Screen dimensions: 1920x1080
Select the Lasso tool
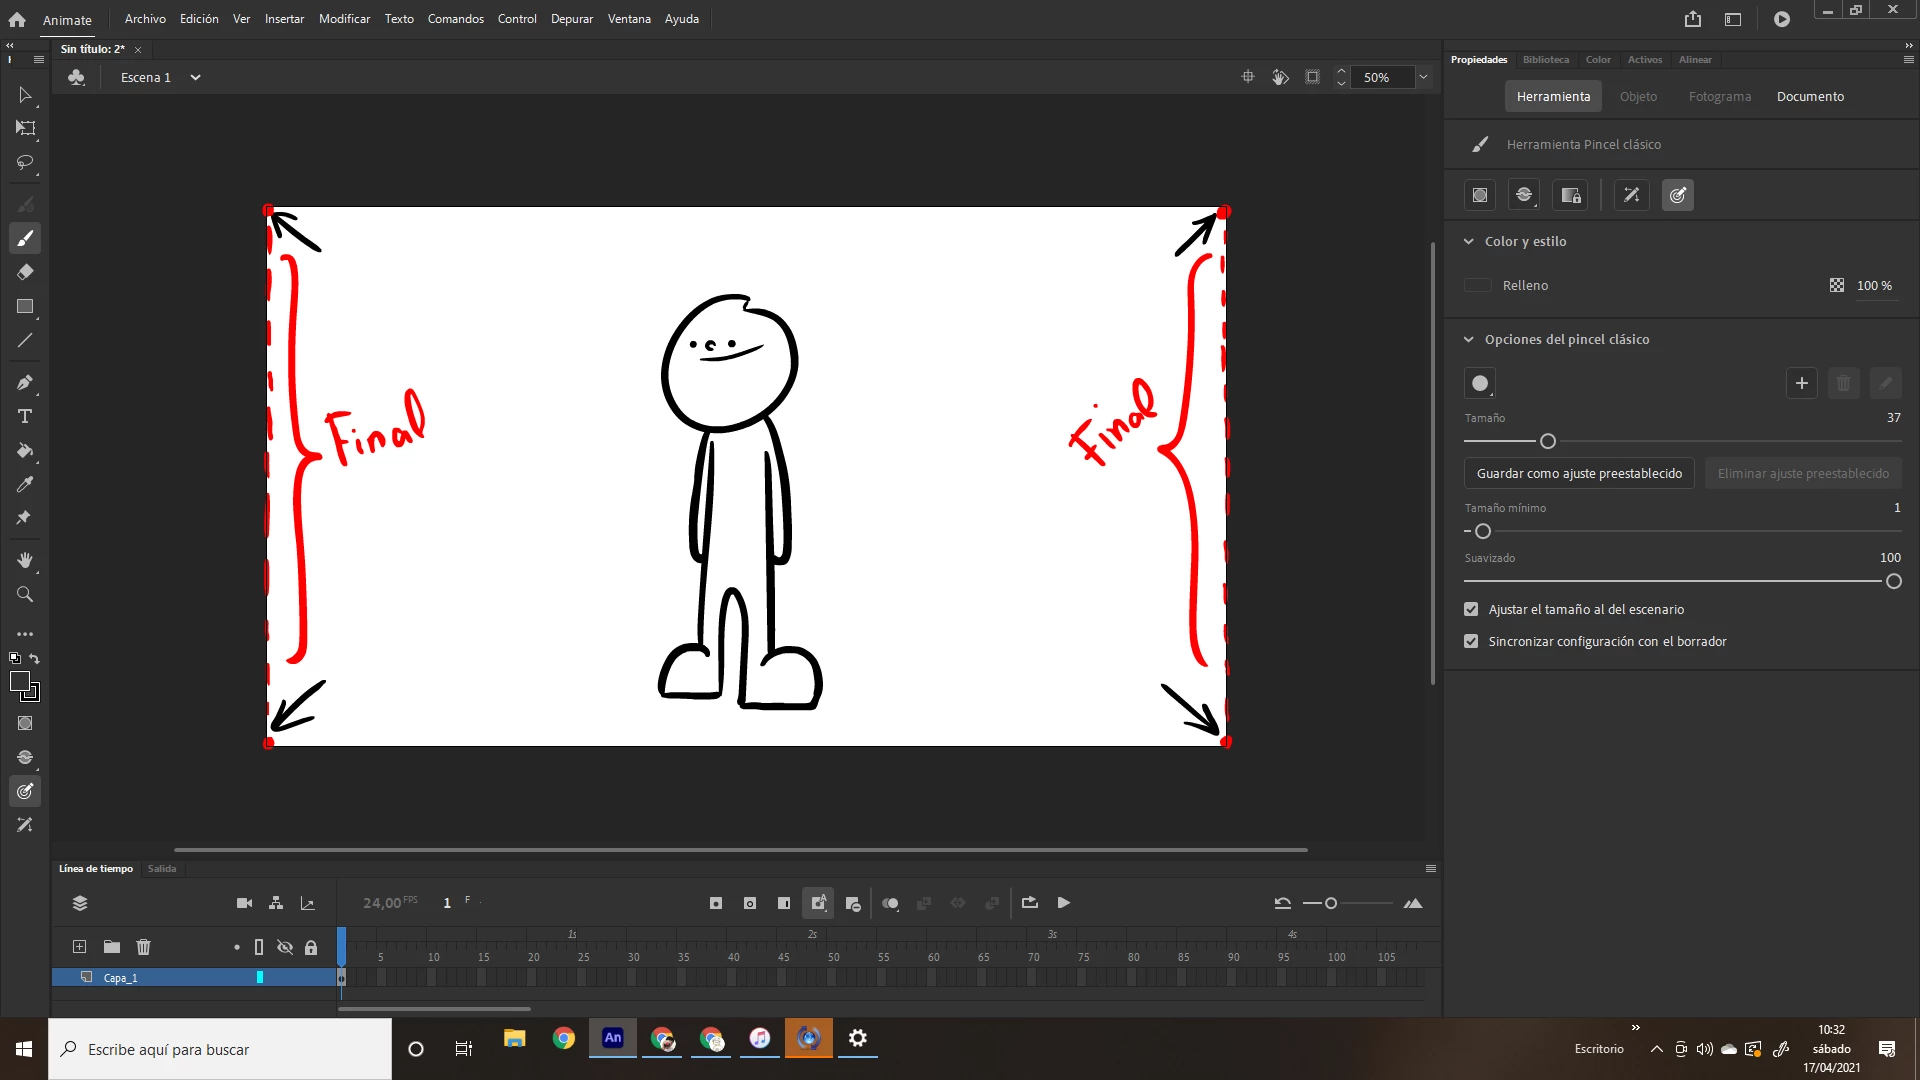(x=25, y=162)
